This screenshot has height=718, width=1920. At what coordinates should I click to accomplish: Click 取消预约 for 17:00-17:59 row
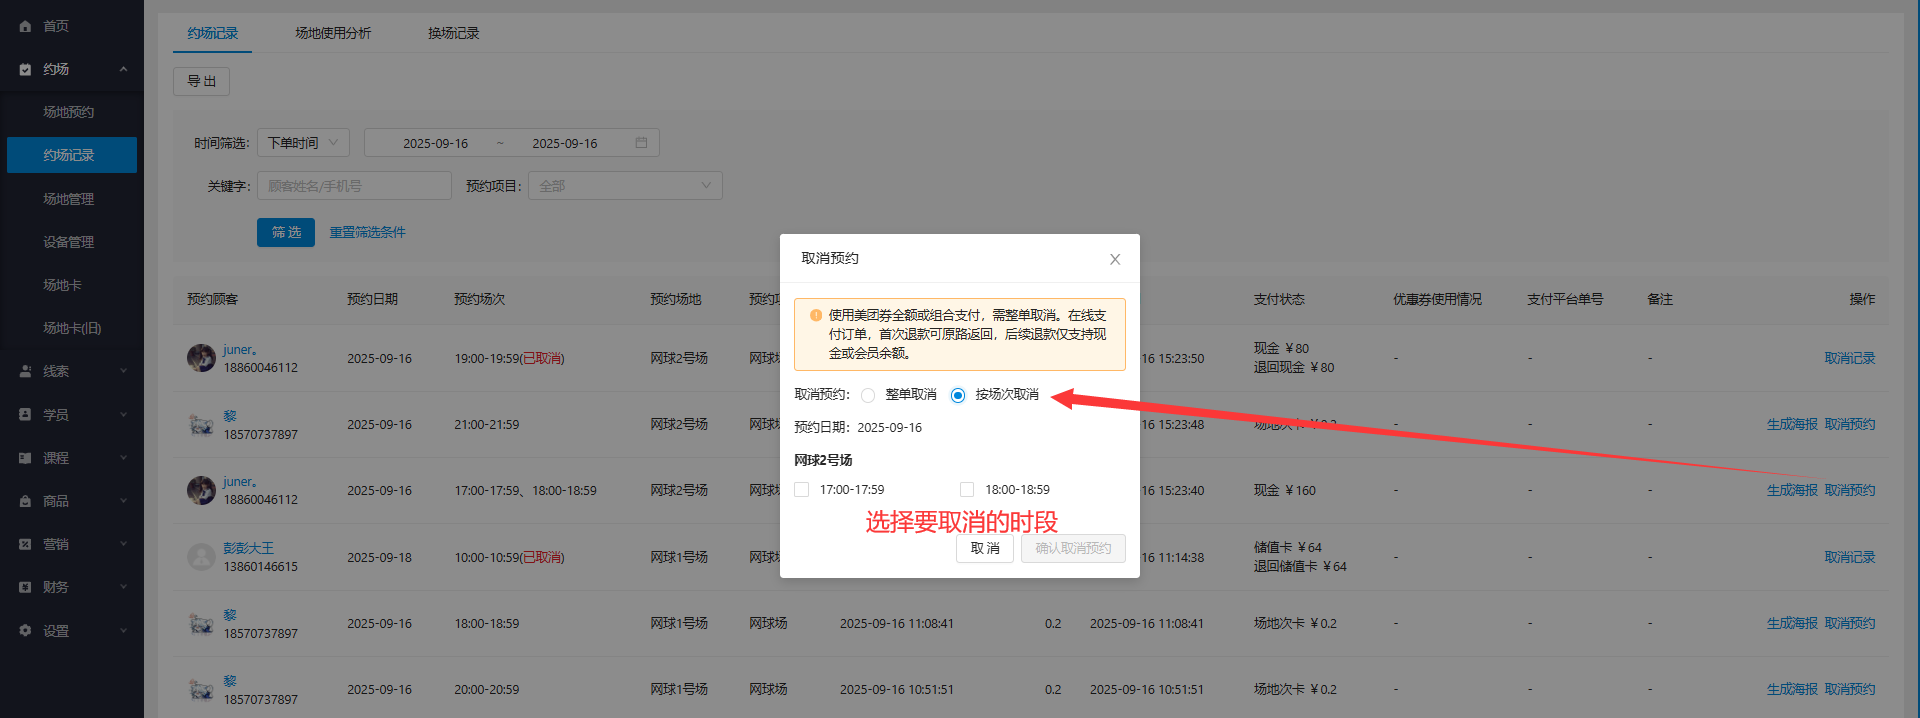1850,490
